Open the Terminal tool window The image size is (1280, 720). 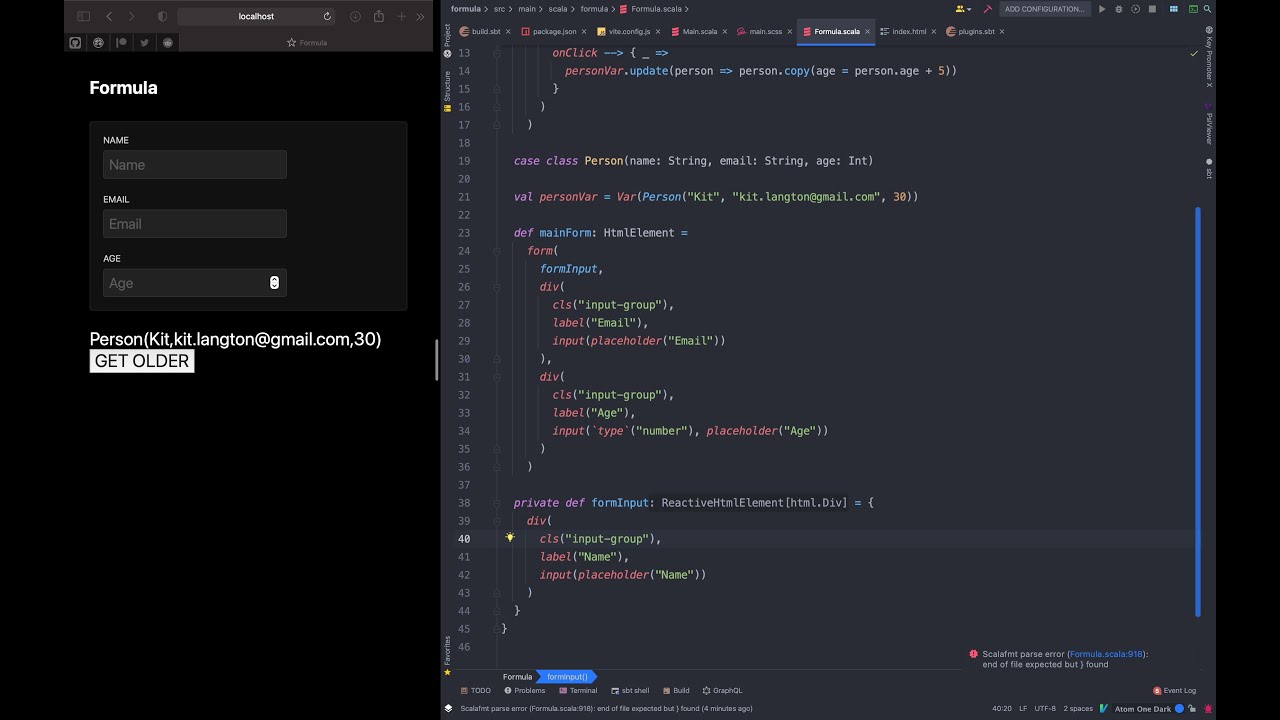click(579, 690)
